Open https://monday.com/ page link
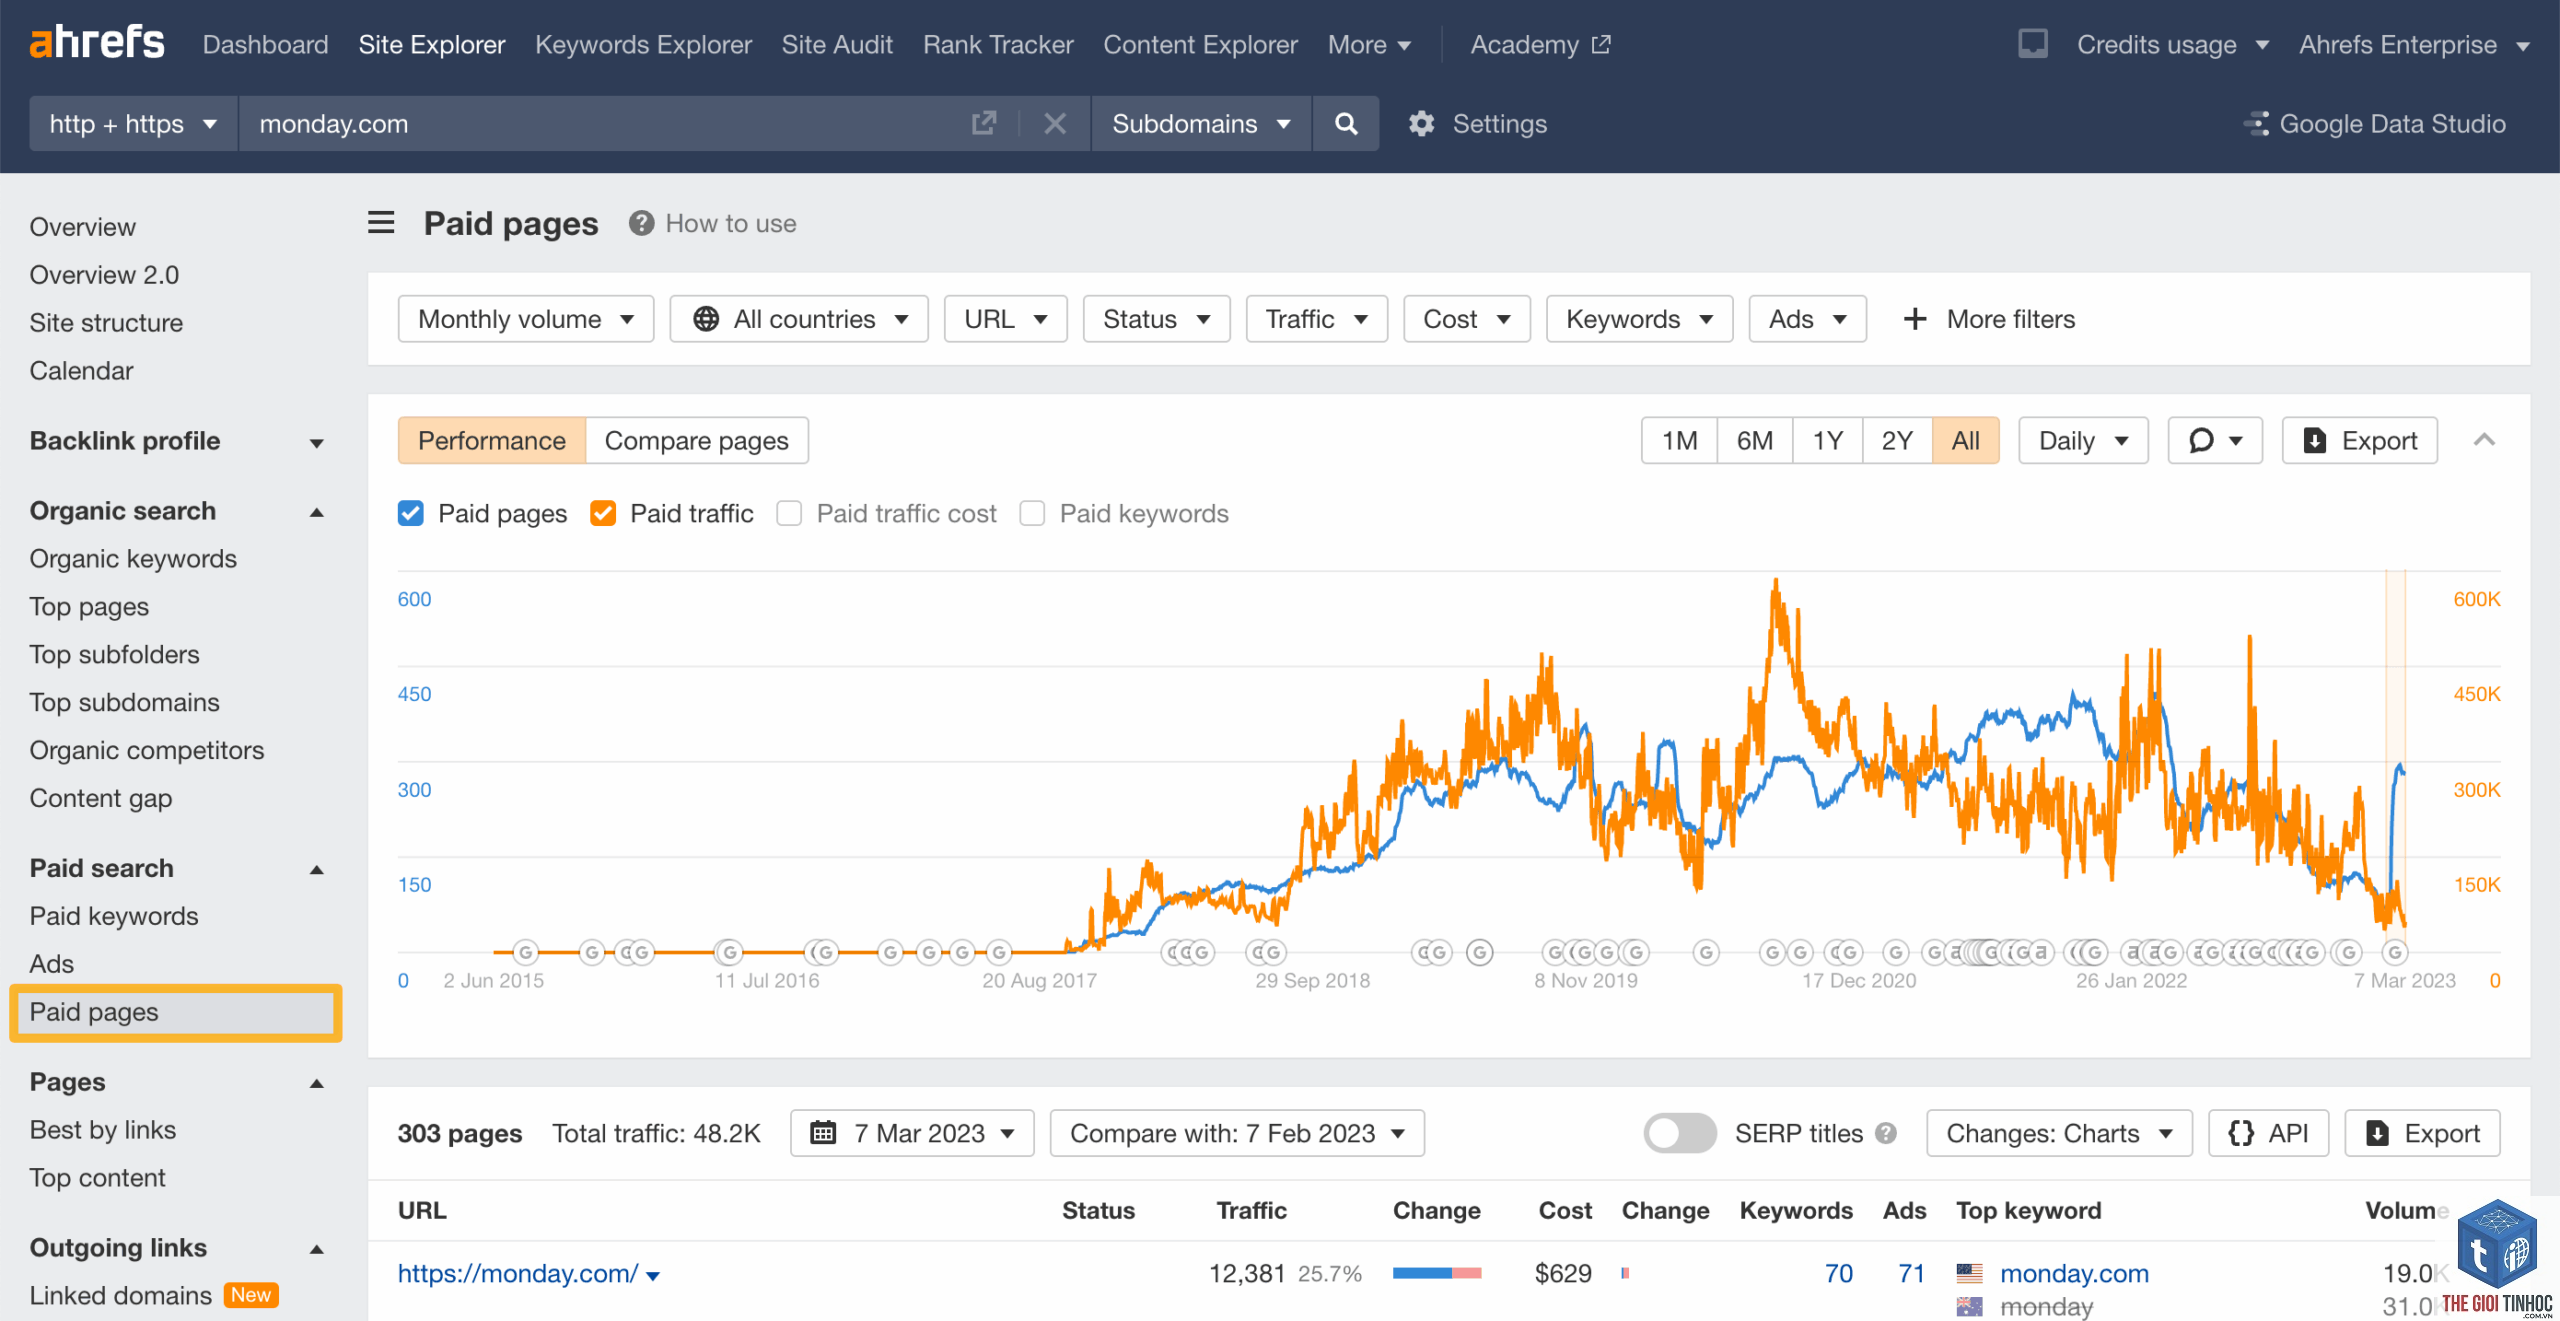The width and height of the screenshot is (2560, 1321). tap(517, 1273)
